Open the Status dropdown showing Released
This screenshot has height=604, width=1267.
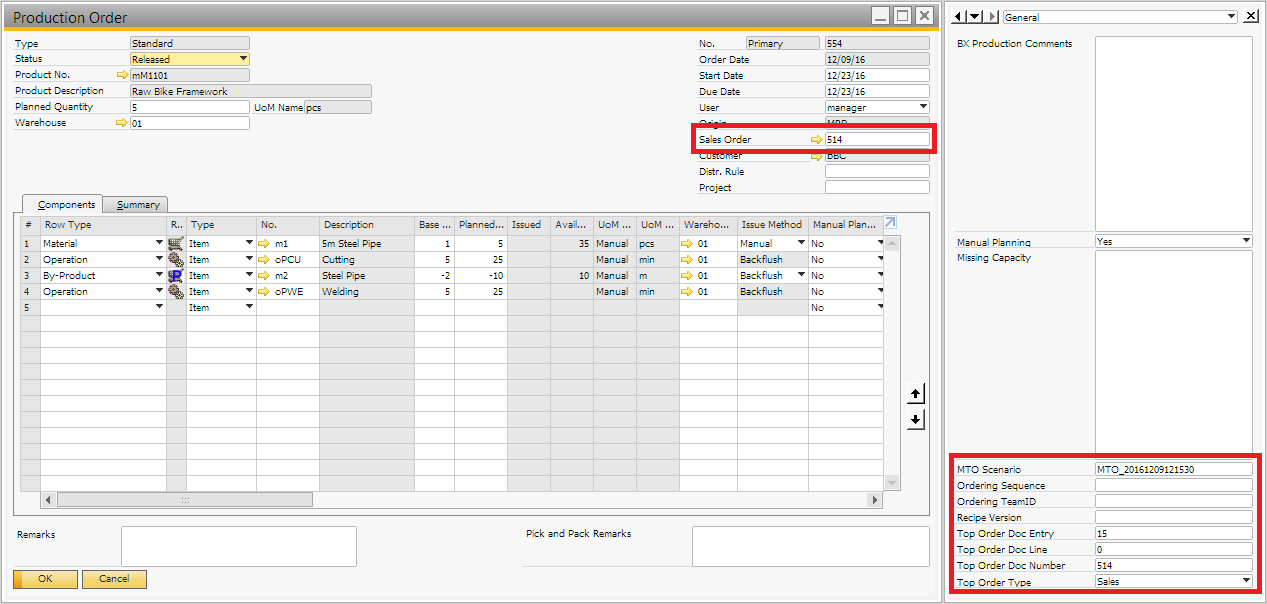(x=243, y=60)
